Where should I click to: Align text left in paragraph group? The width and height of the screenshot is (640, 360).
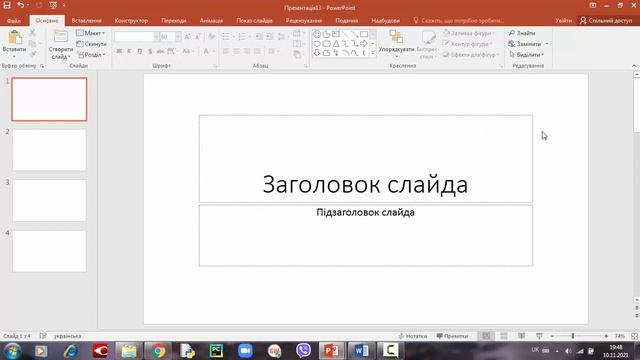click(x=226, y=51)
